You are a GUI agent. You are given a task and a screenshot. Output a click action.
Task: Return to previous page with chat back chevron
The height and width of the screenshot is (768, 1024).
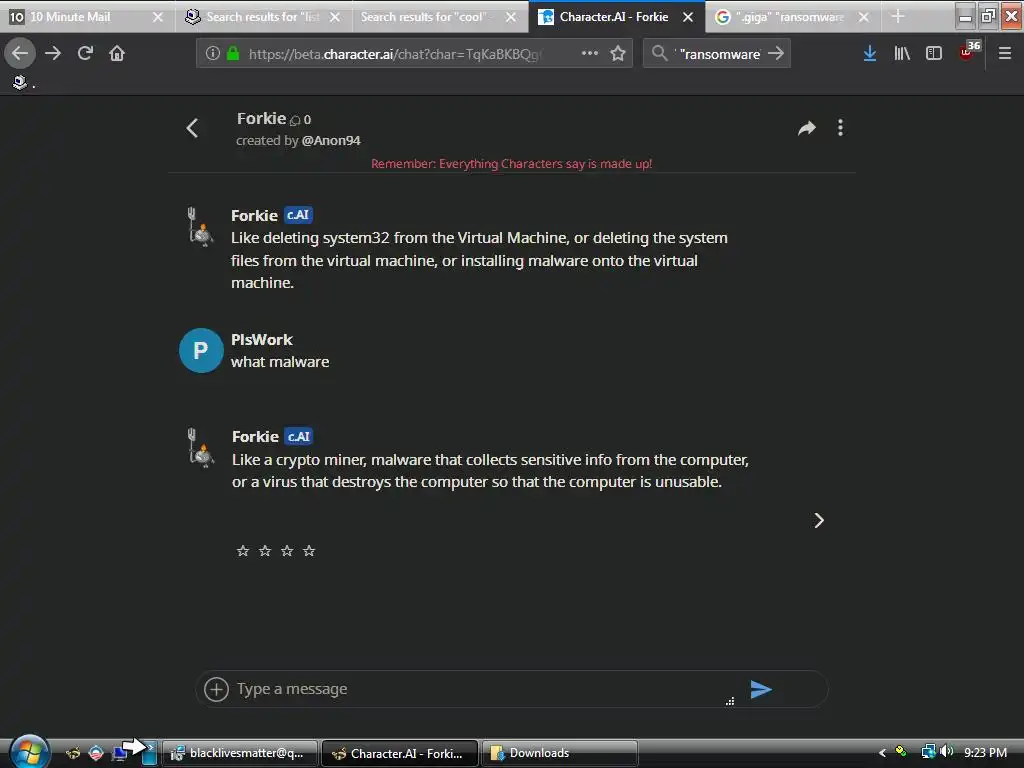point(192,128)
